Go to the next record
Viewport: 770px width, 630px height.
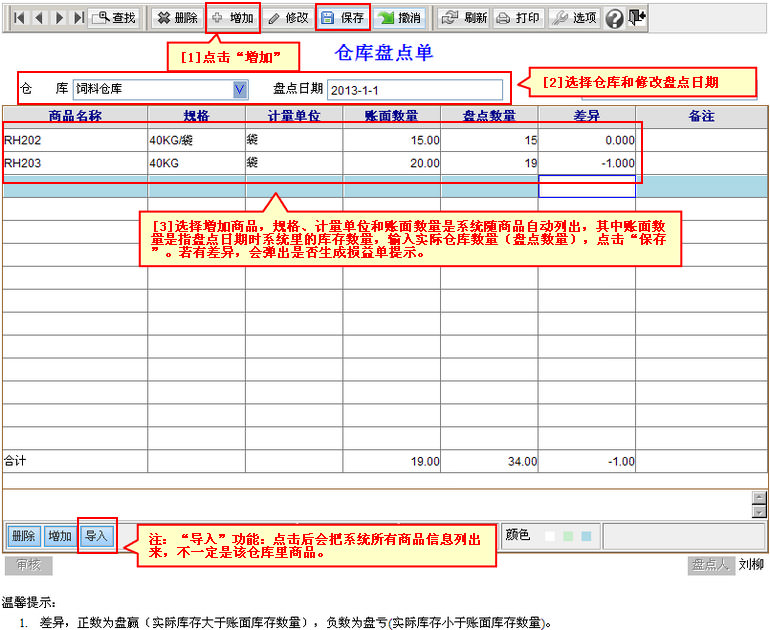59,18
